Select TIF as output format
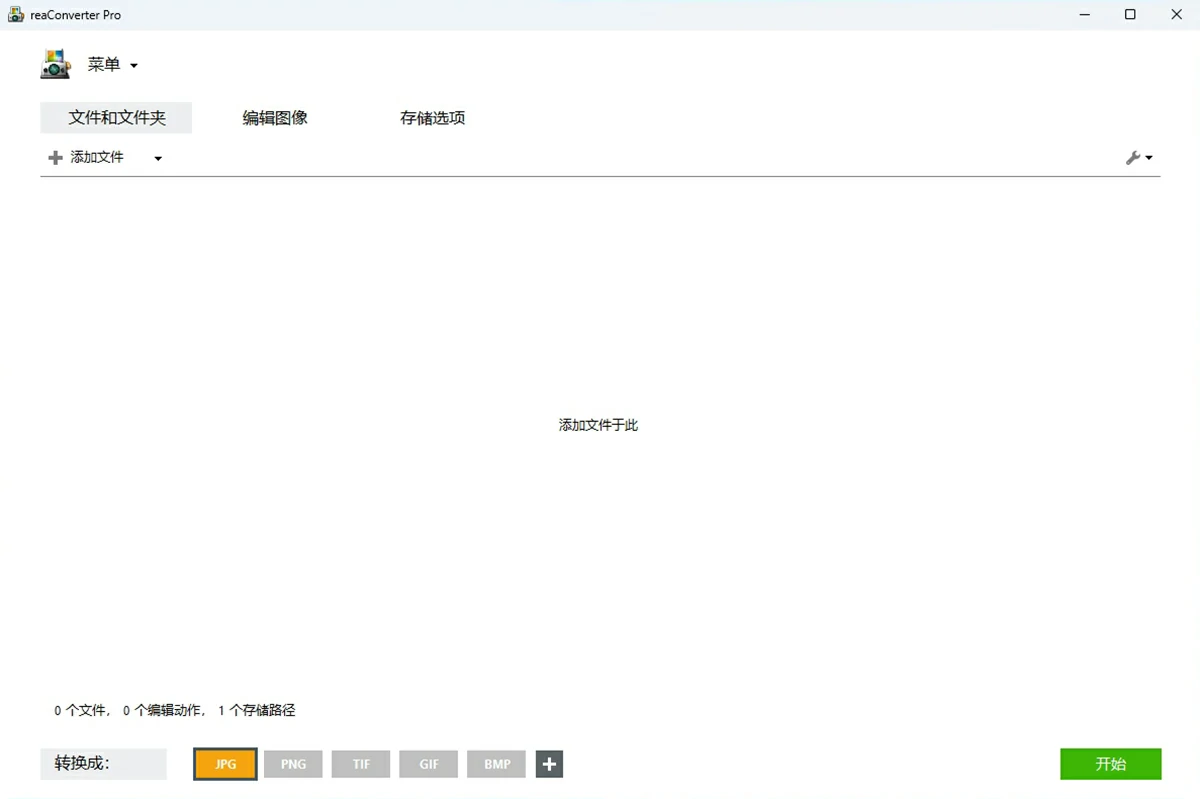Viewport: 1200px width, 799px height. pos(361,764)
